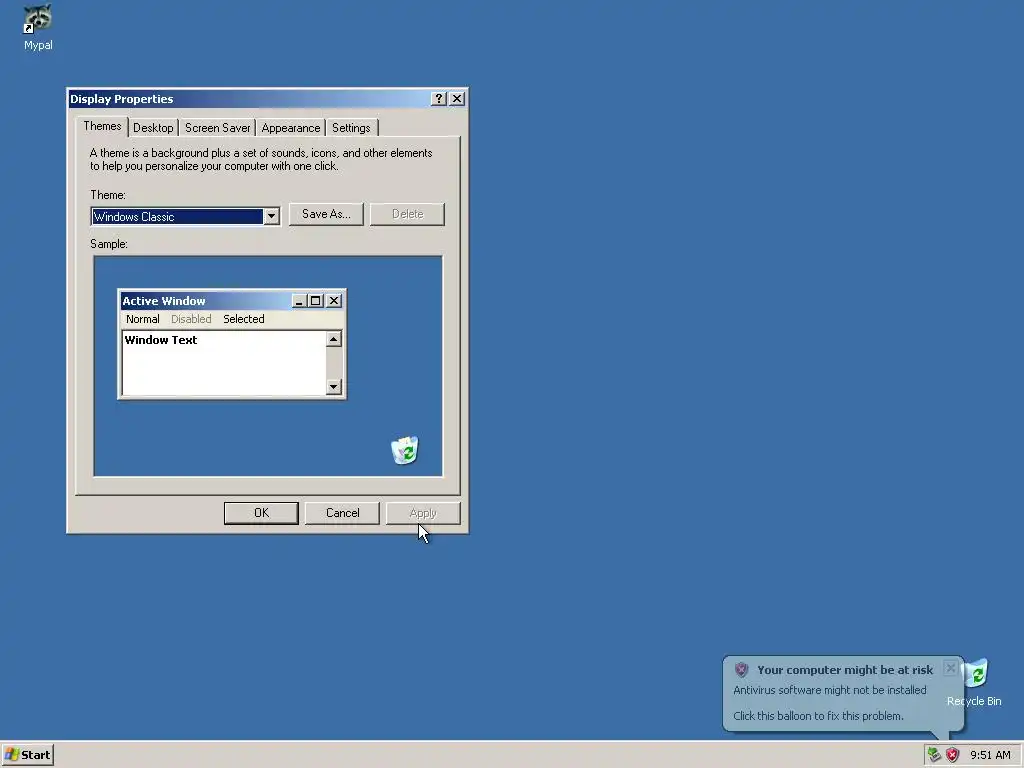This screenshot has width=1024, height=768.
Task: Click the Apply button
Action: pos(423,513)
